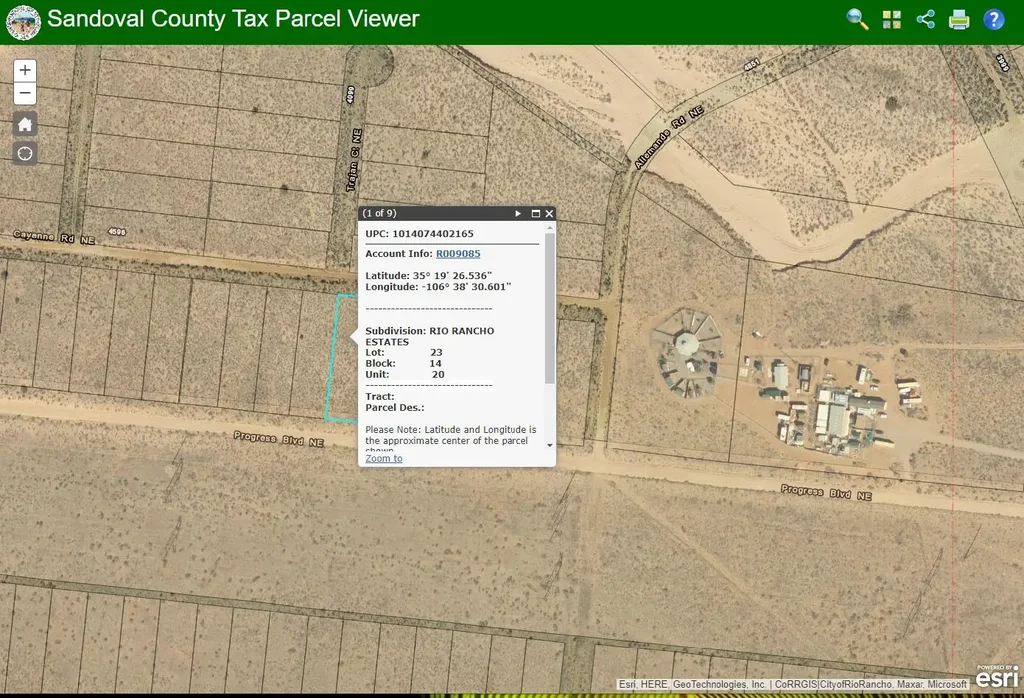Open the help question mark
The width and height of the screenshot is (1024, 698).
coord(993,19)
